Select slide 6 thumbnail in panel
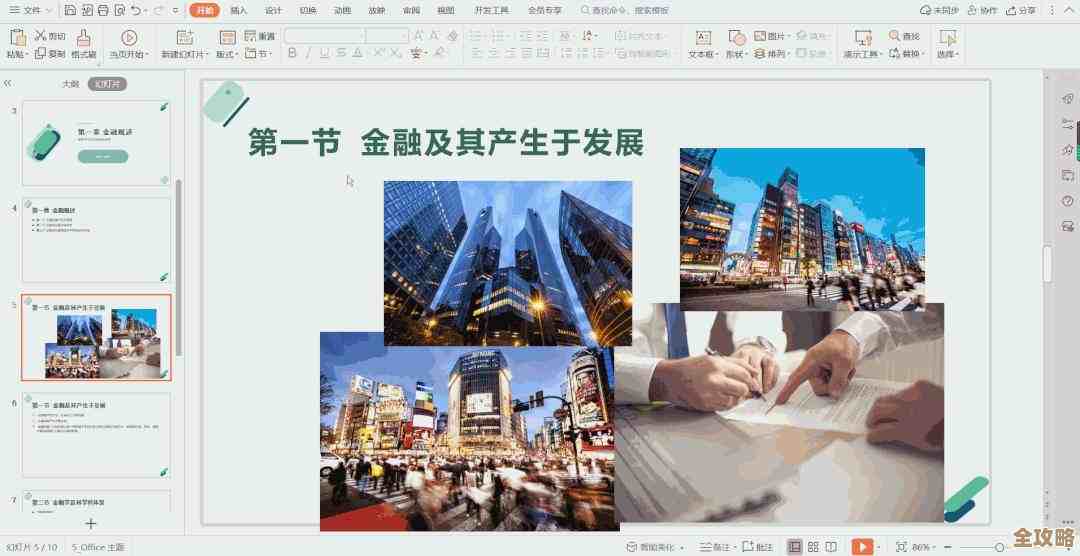The width and height of the screenshot is (1080, 556). [x=96, y=435]
